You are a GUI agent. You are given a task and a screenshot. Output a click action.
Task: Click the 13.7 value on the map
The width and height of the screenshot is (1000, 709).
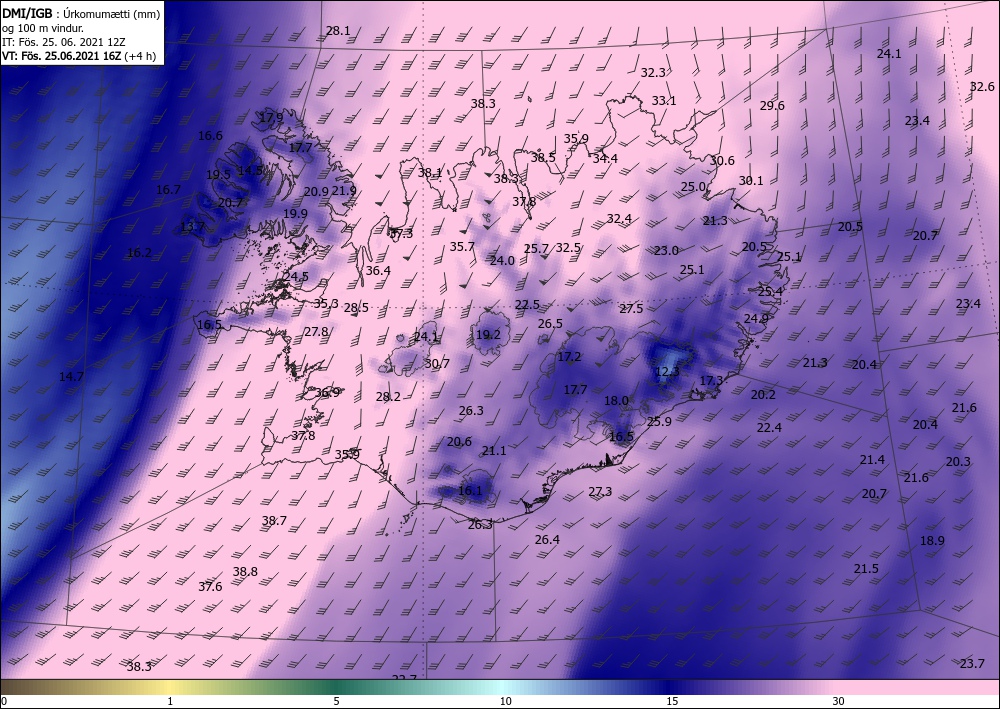tap(192, 226)
